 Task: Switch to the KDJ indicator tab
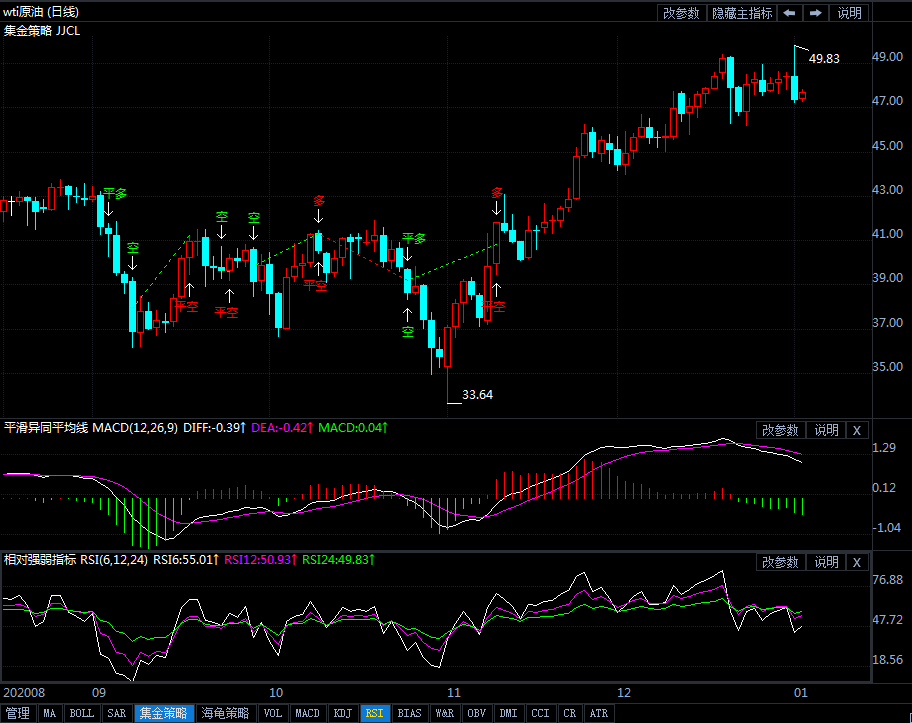342,714
